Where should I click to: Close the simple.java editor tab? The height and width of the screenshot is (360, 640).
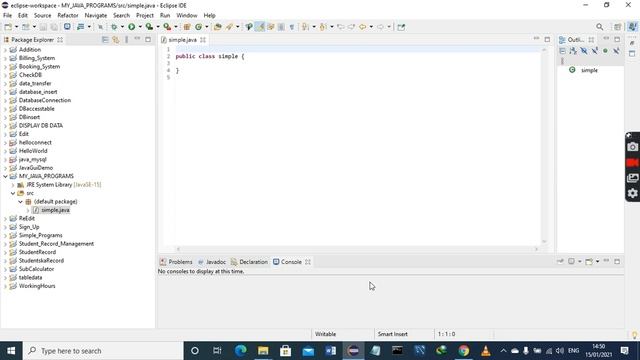(203, 40)
